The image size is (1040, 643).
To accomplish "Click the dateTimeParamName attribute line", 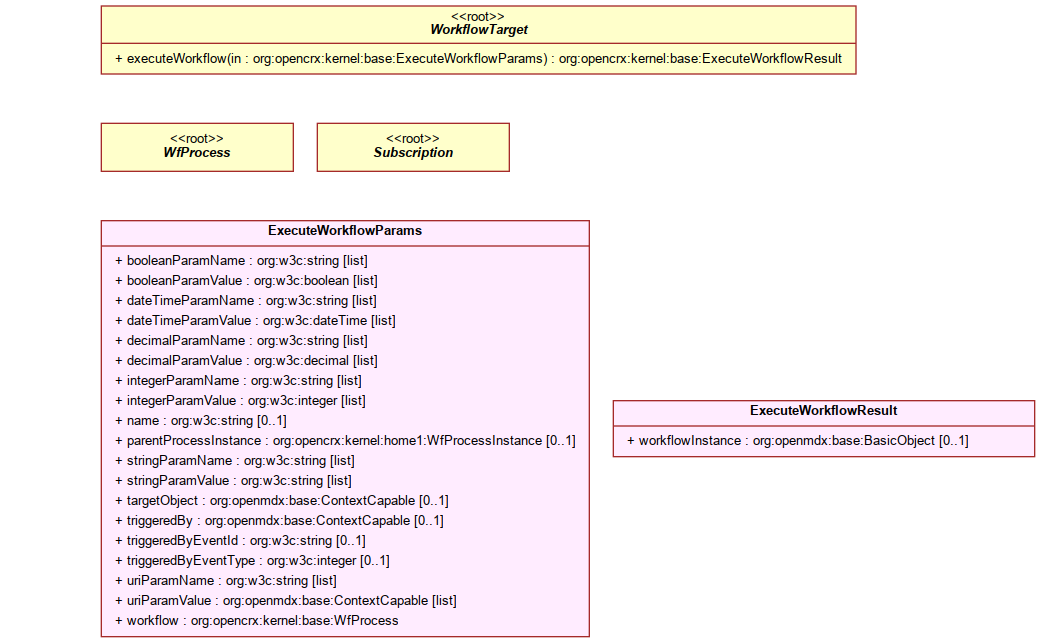I will (245, 301).
